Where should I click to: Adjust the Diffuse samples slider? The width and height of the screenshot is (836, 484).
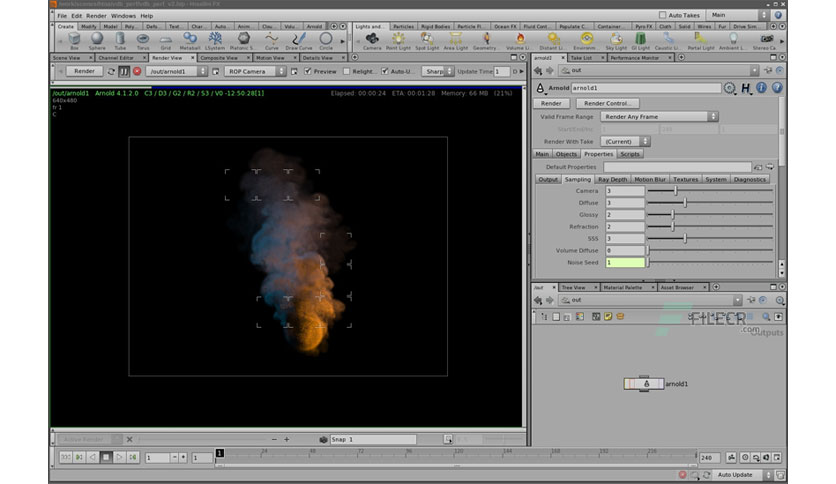coord(710,203)
